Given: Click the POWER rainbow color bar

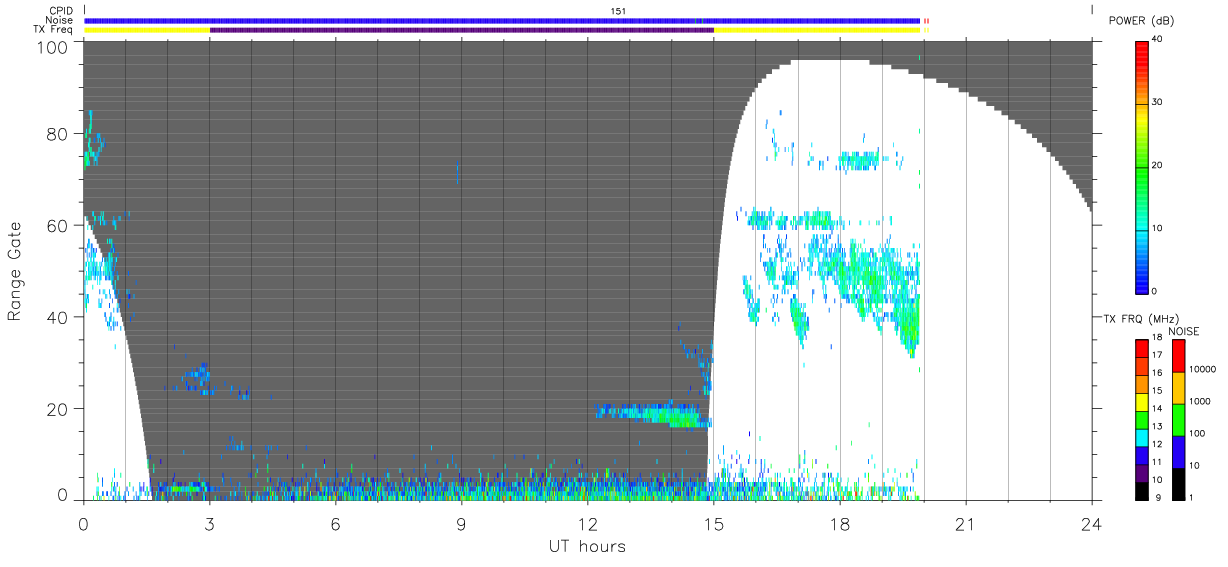Looking at the screenshot, I should (1142, 166).
